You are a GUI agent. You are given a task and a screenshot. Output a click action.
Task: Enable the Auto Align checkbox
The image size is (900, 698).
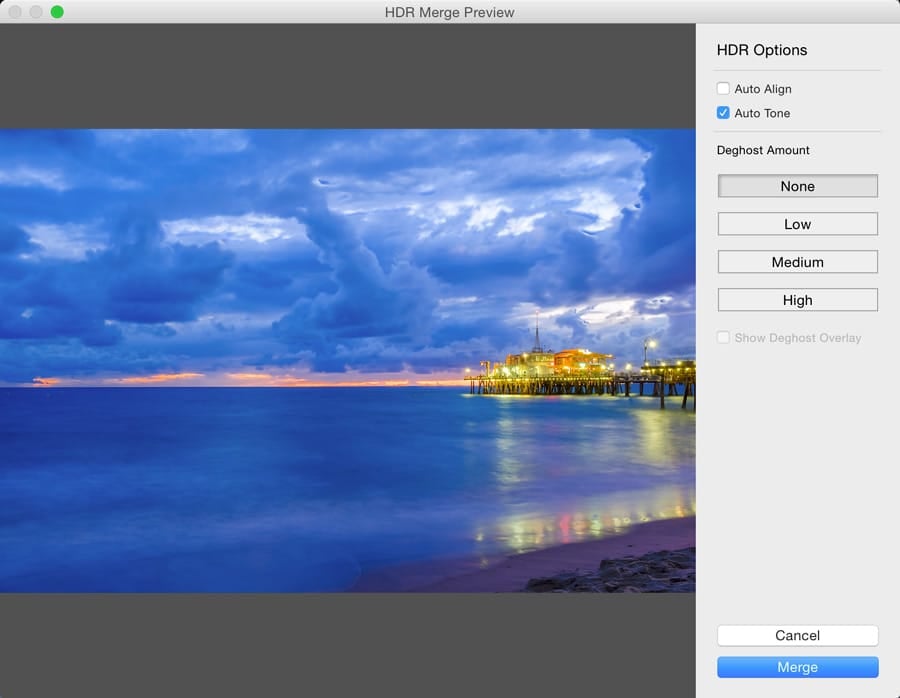723,88
